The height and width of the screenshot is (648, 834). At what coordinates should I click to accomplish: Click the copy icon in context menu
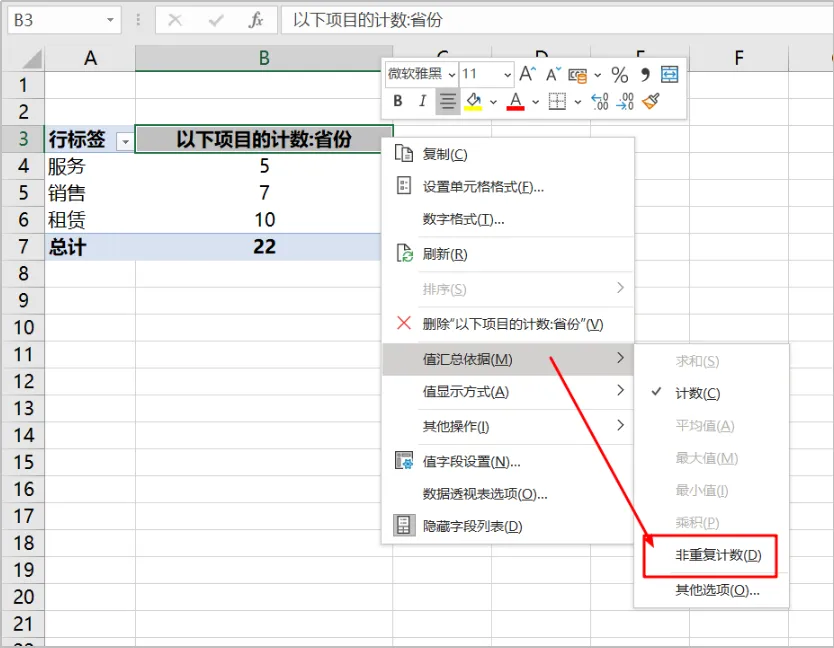tap(404, 153)
